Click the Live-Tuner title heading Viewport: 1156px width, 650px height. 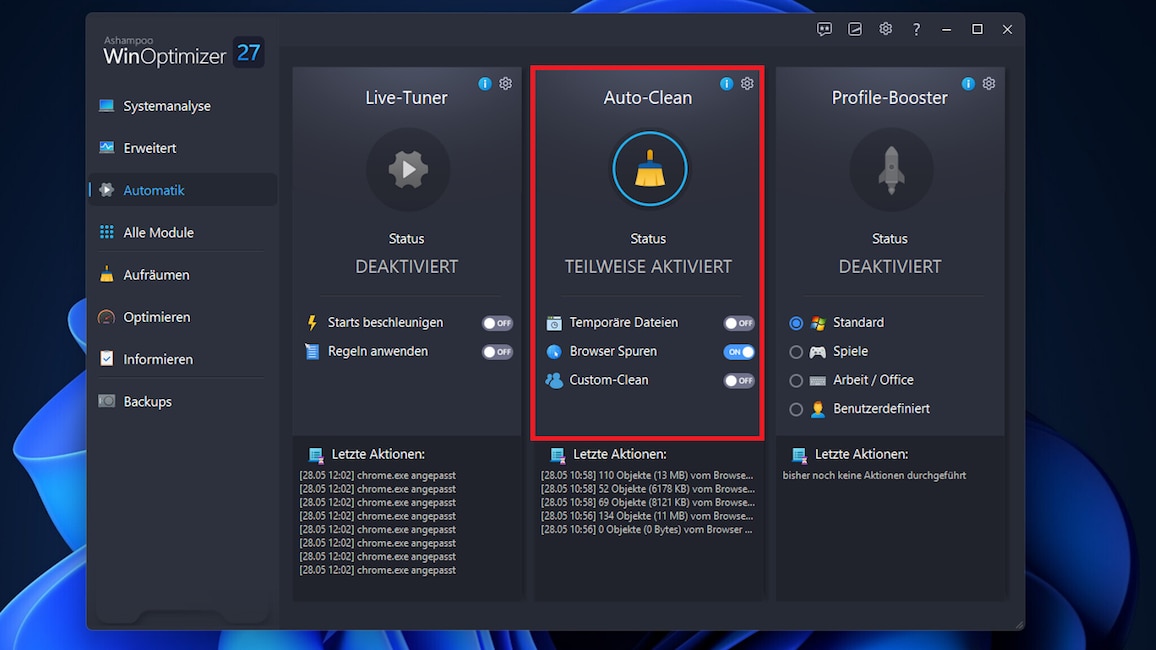(x=406, y=97)
